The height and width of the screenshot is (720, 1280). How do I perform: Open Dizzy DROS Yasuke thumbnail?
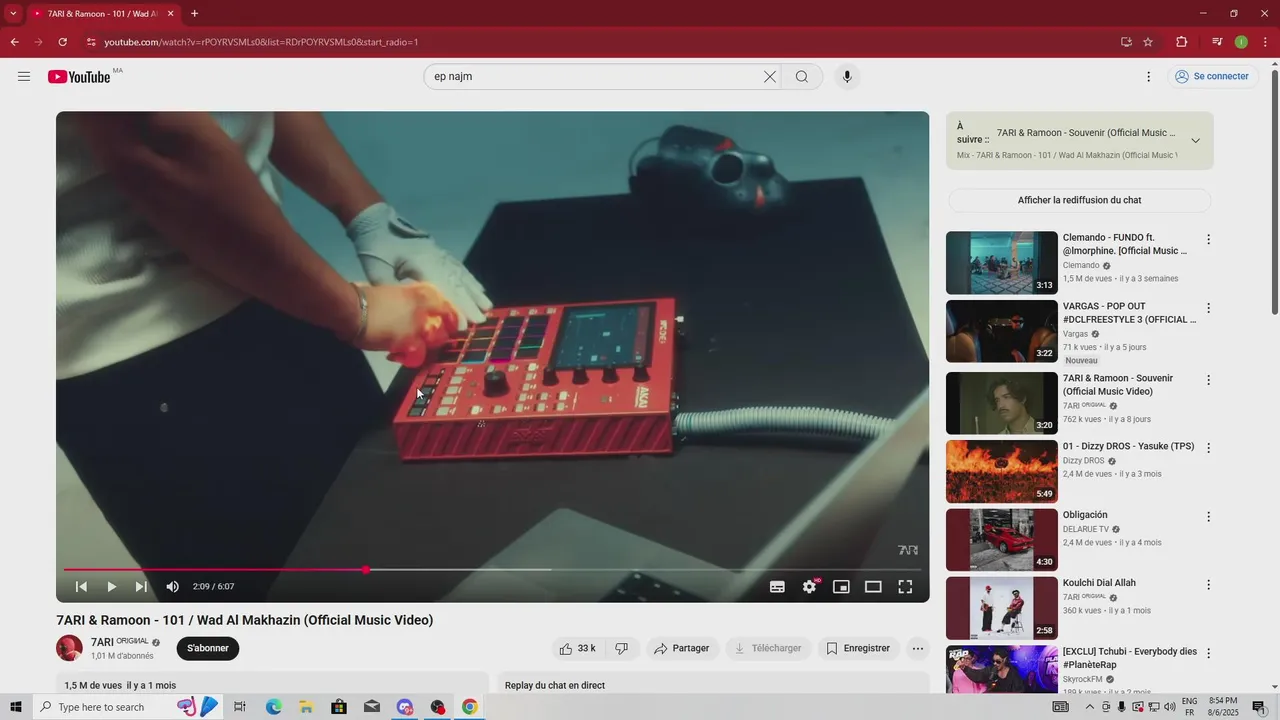click(x=1001, y=471)
